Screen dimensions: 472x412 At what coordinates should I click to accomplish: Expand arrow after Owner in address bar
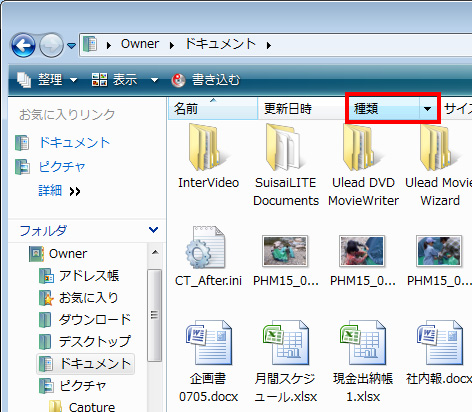pyautogui.click(x=172, y=45)
